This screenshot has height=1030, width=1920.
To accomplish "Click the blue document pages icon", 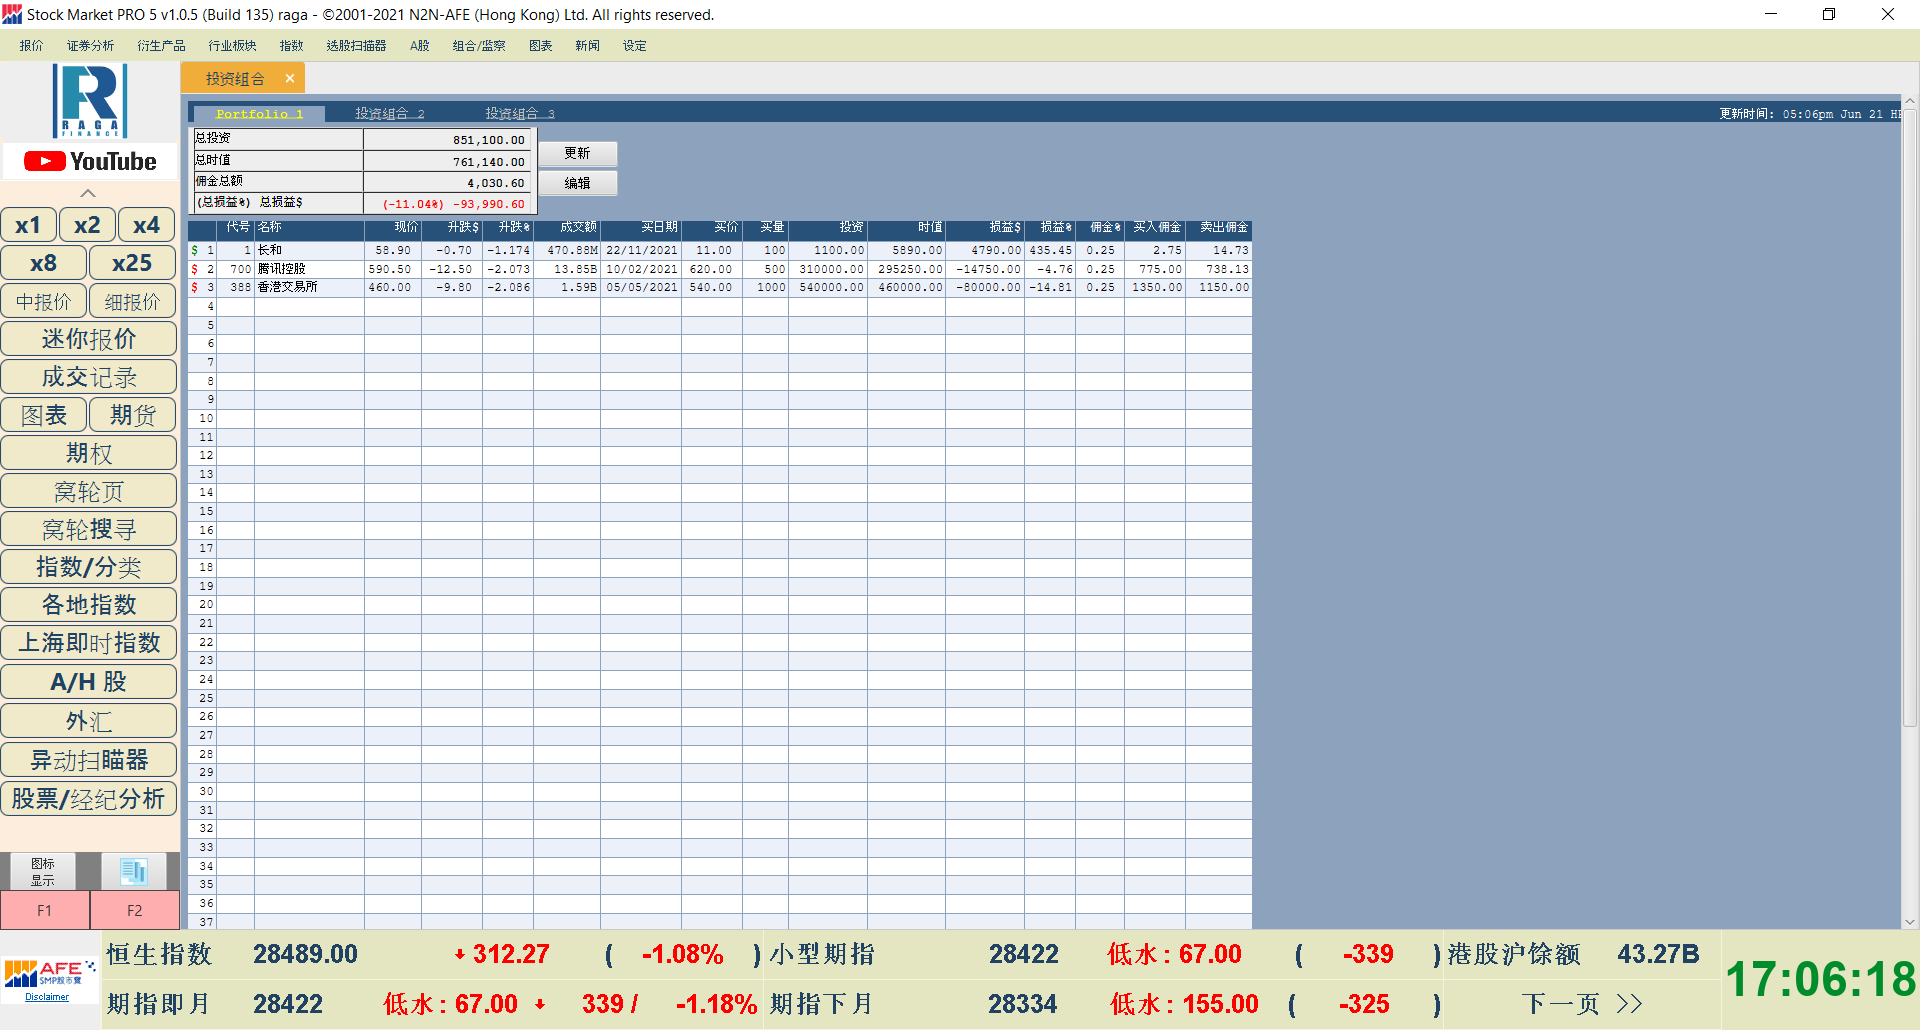I will (x=134, y=871).
